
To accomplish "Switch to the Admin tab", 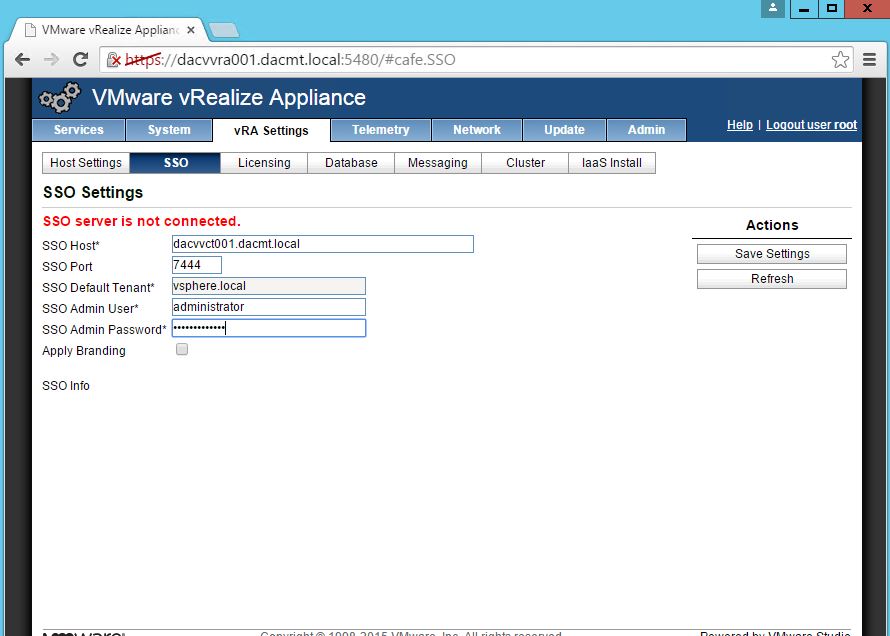I will (646, 130).
